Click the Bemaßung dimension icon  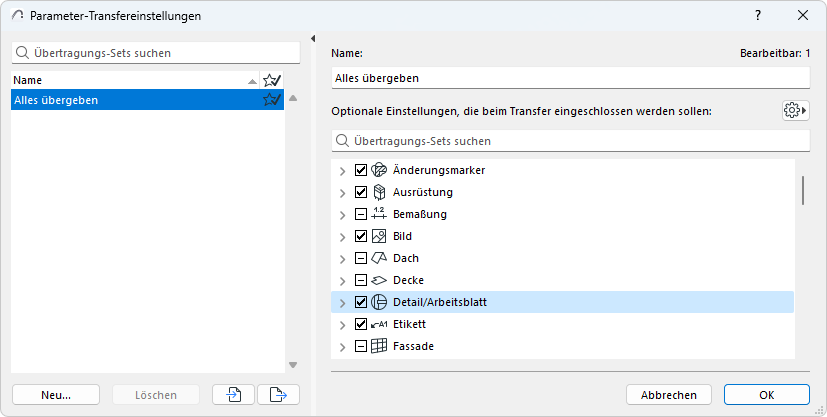379,214
